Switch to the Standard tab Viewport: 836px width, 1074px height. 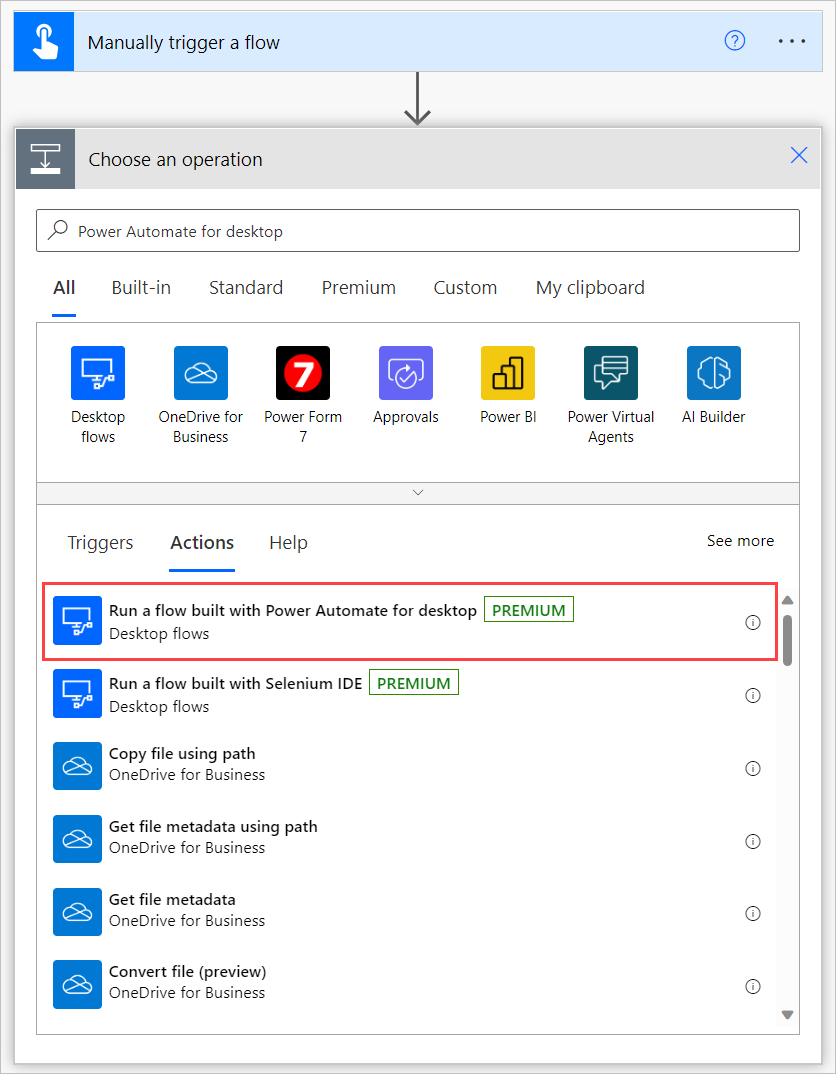coord(246,288)
